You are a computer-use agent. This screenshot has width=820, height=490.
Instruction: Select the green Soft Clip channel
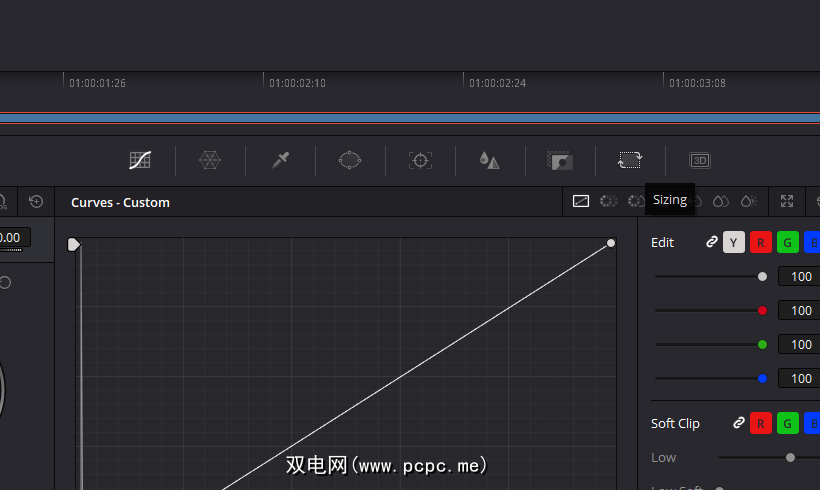coord(788,423)
